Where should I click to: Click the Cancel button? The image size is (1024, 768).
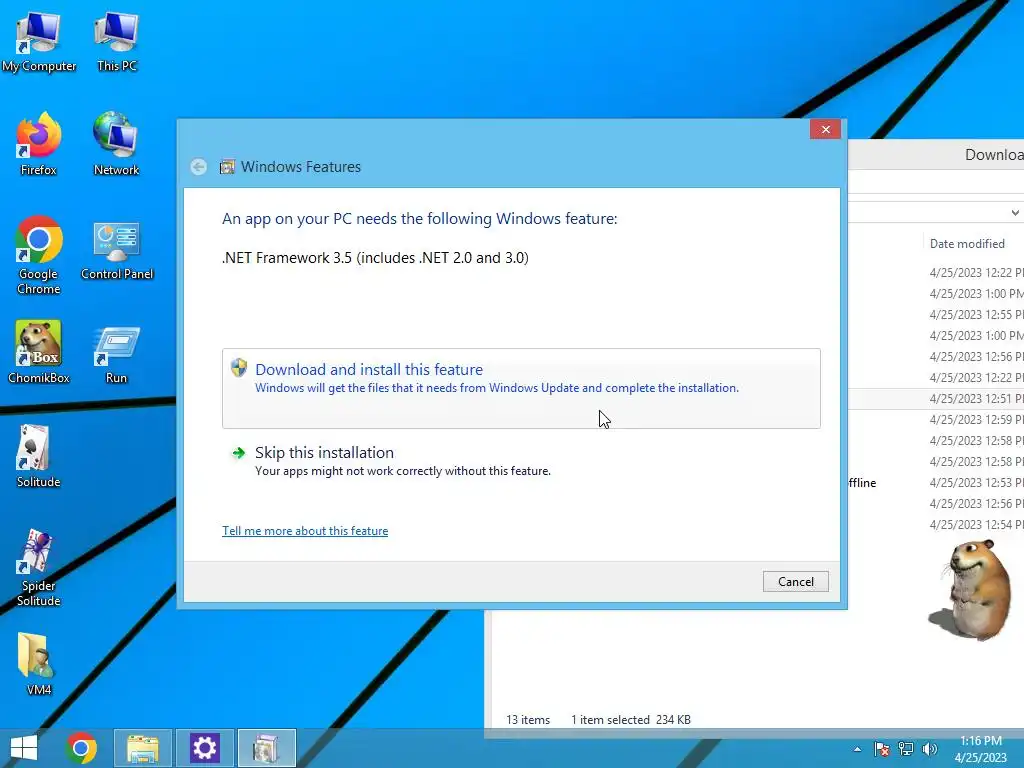tap(795, 582)
